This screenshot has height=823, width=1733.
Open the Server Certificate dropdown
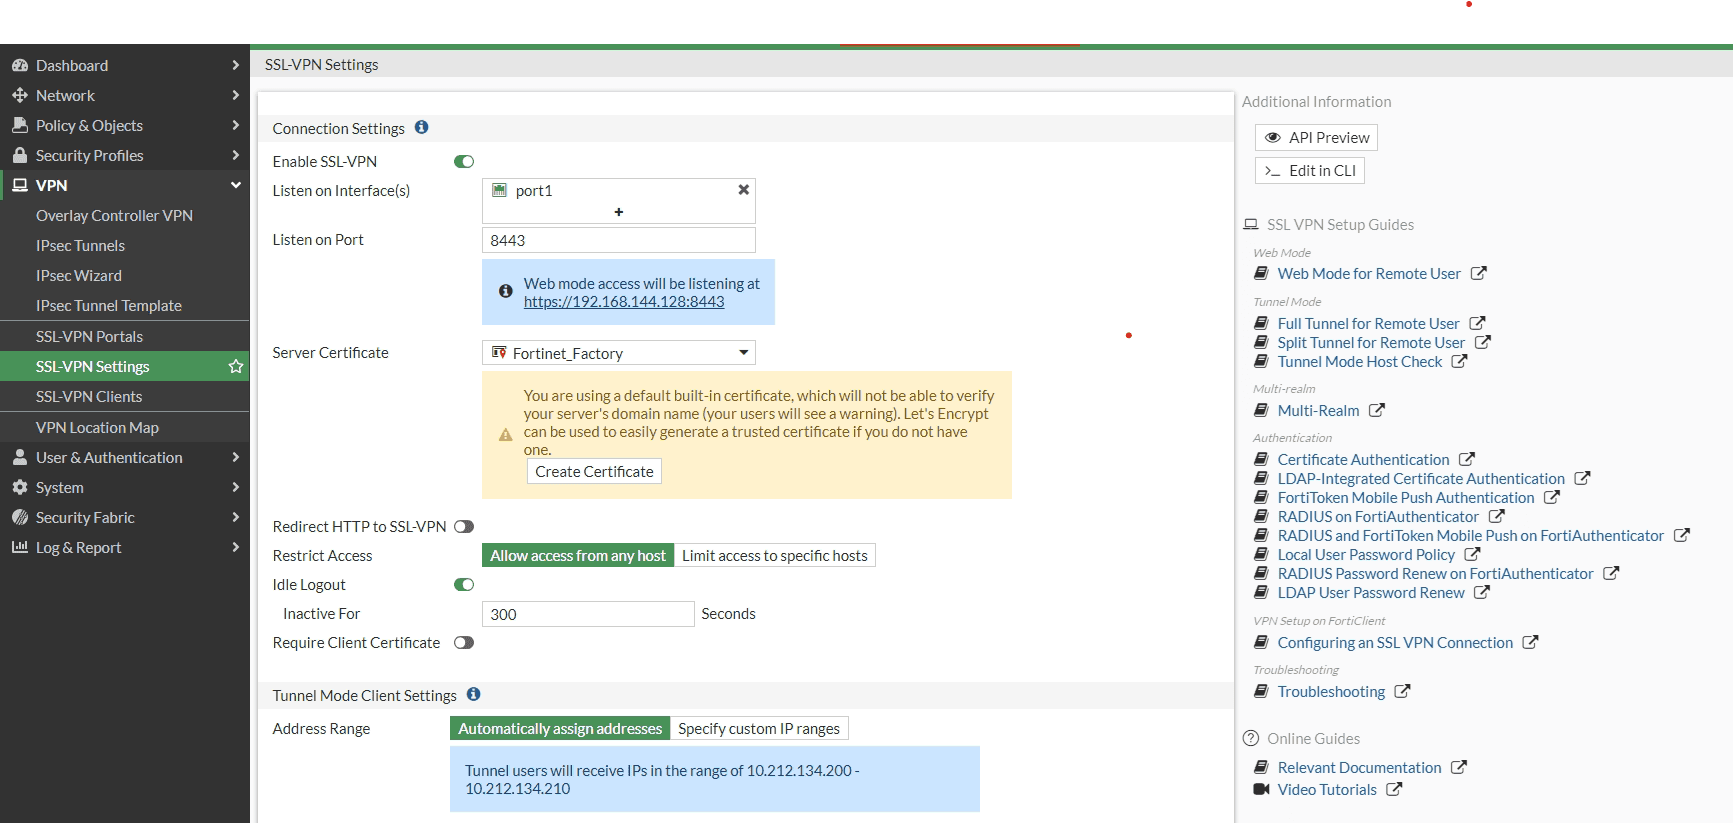tap(619, 352)
